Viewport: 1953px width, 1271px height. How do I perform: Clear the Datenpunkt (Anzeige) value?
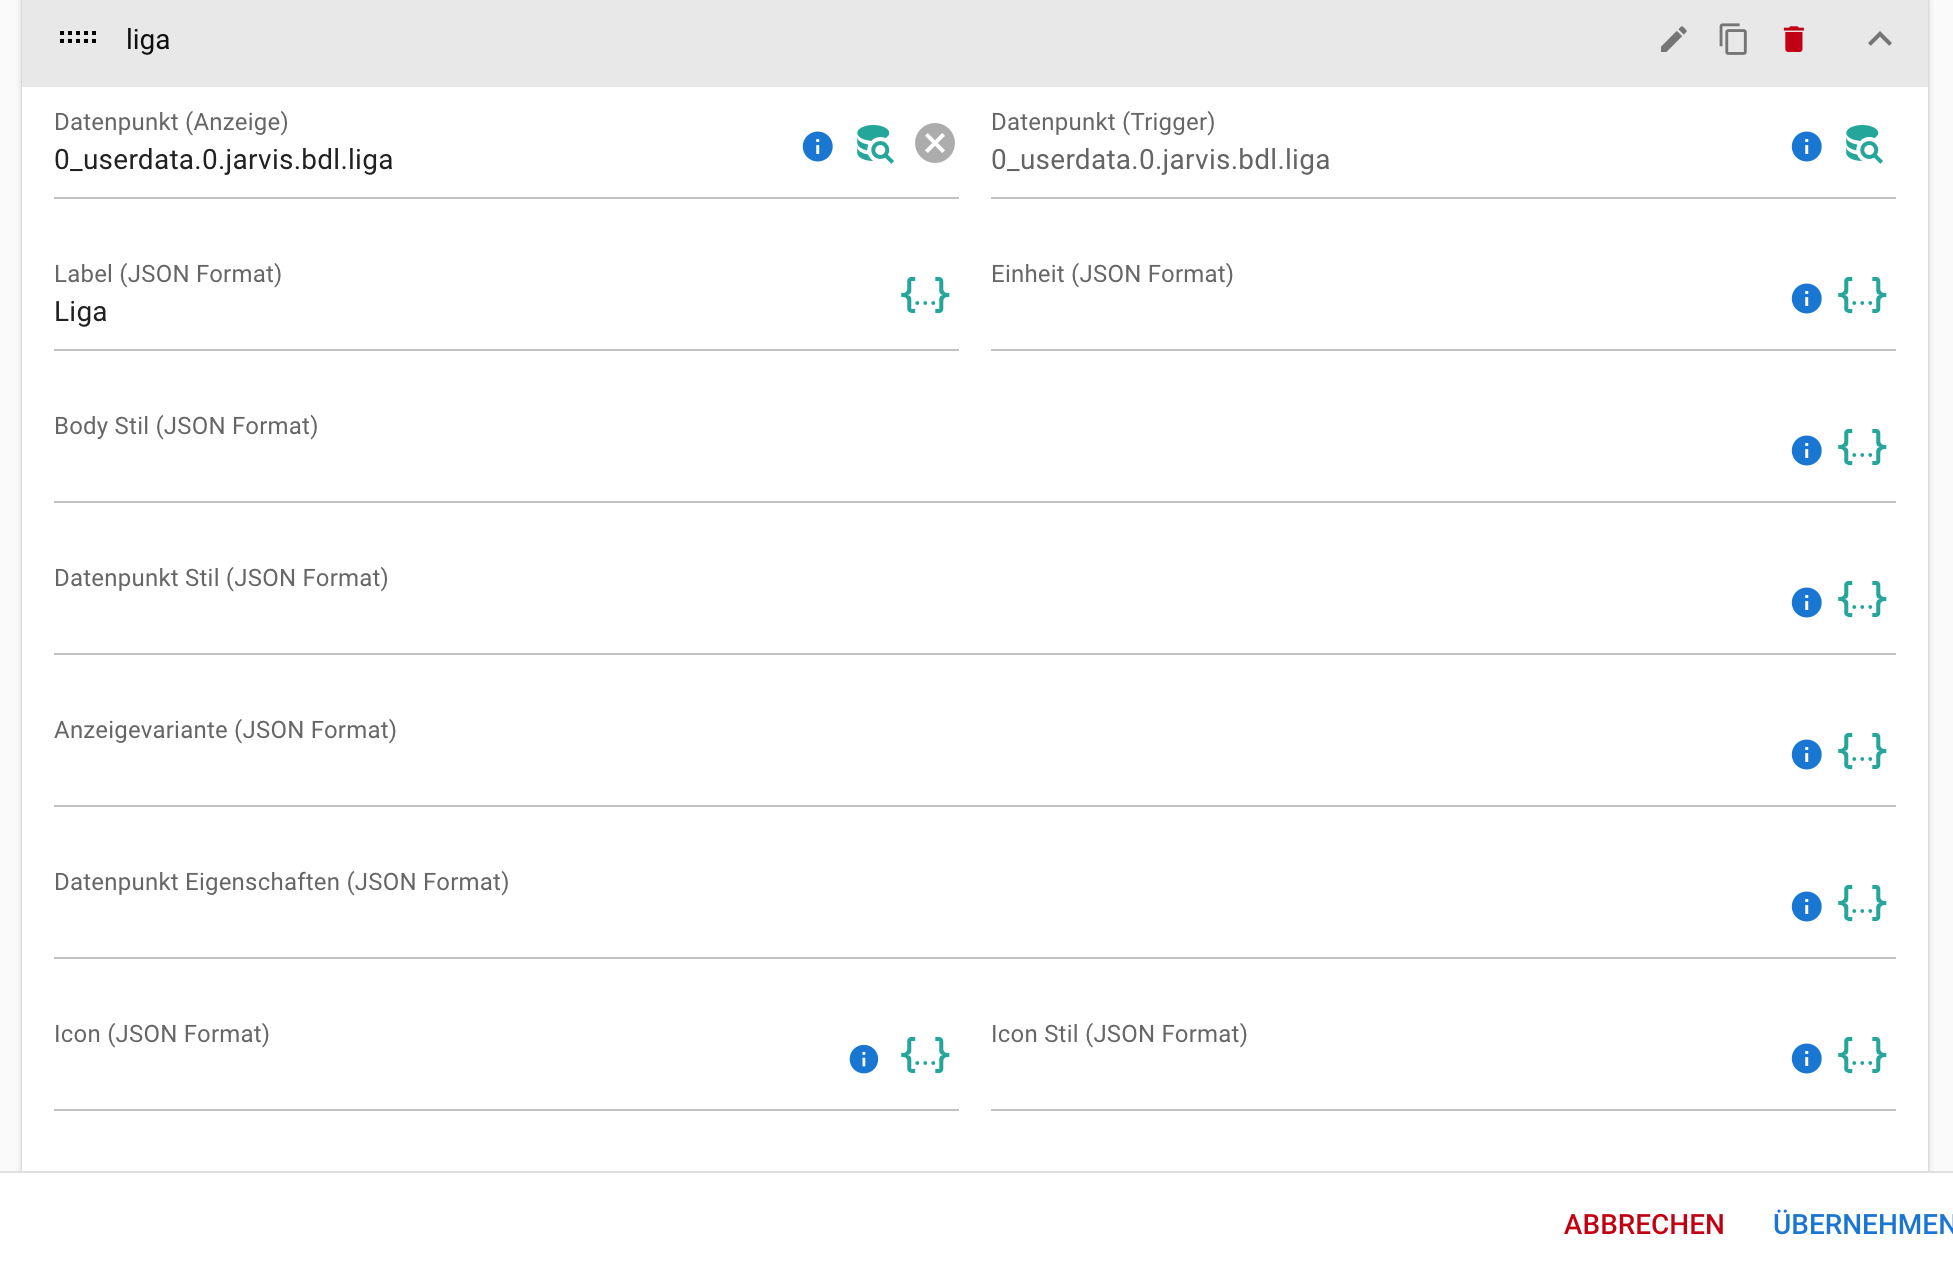tap(935, 144)
